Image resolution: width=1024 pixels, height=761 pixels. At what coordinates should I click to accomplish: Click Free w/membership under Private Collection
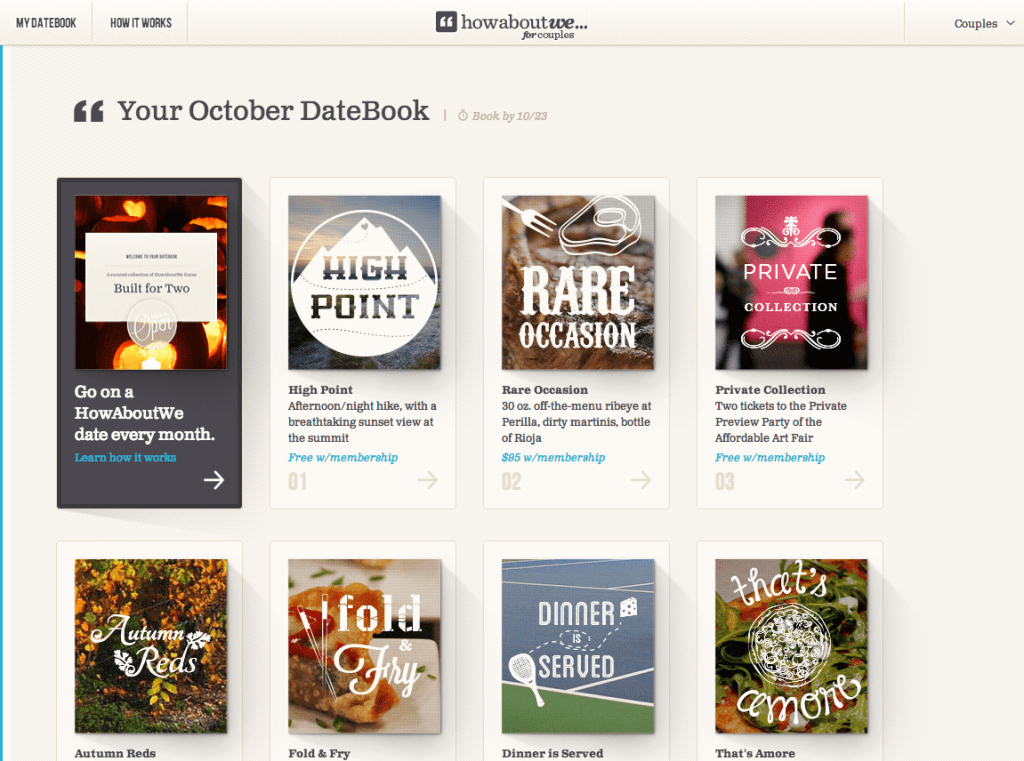click(x=770, y=457)
